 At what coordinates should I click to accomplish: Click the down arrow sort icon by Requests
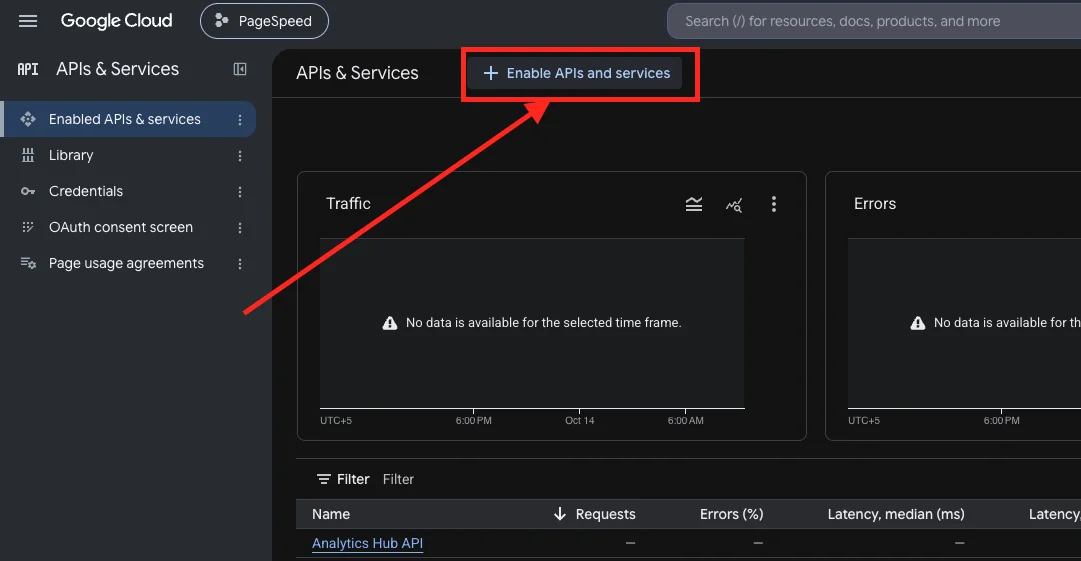pos(560,514)
